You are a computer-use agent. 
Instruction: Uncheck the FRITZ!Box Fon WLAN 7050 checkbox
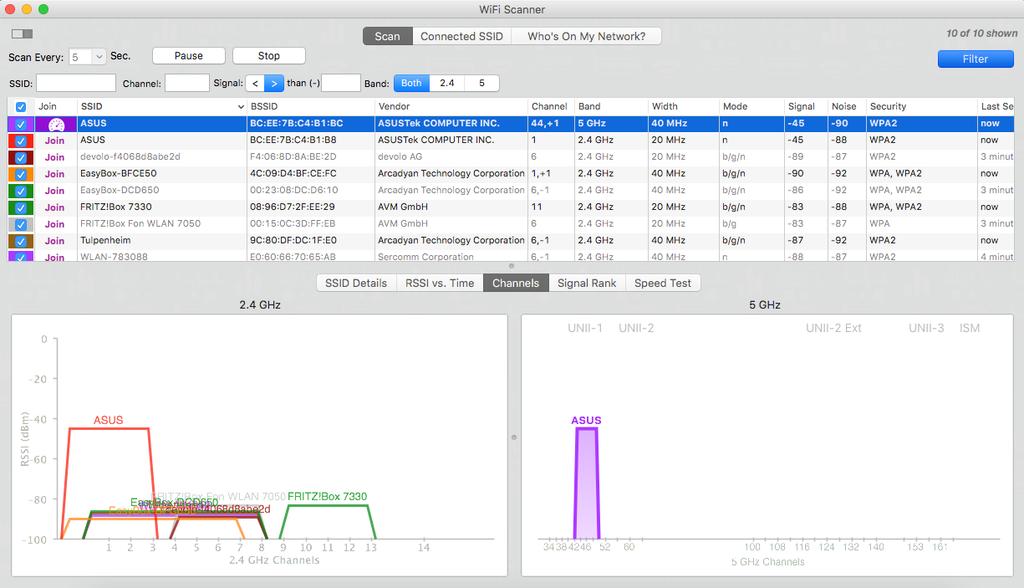pyautogui.click(x=21, y=224)
